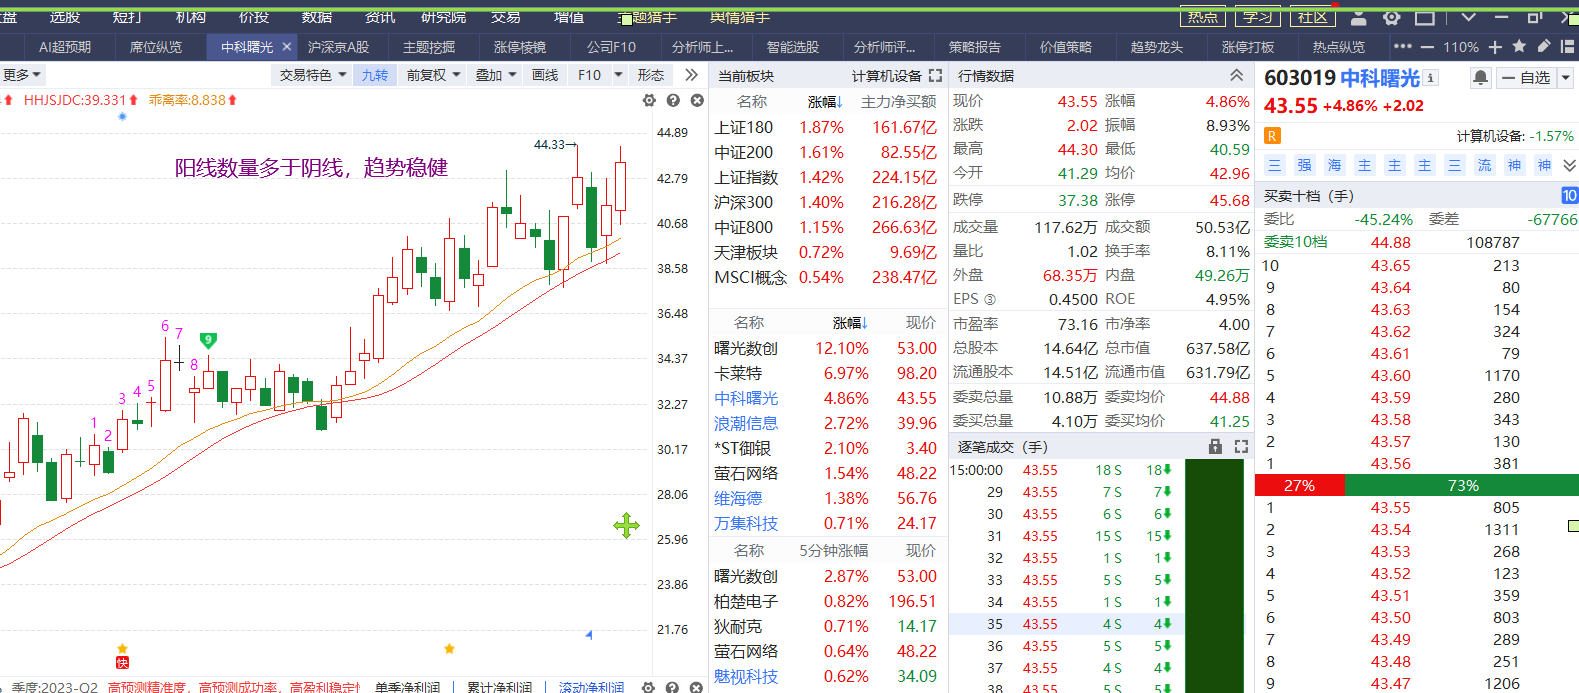Click the 流 tag chip
Viewport: 1579px width, 693px height.
tap(1484, 166)
